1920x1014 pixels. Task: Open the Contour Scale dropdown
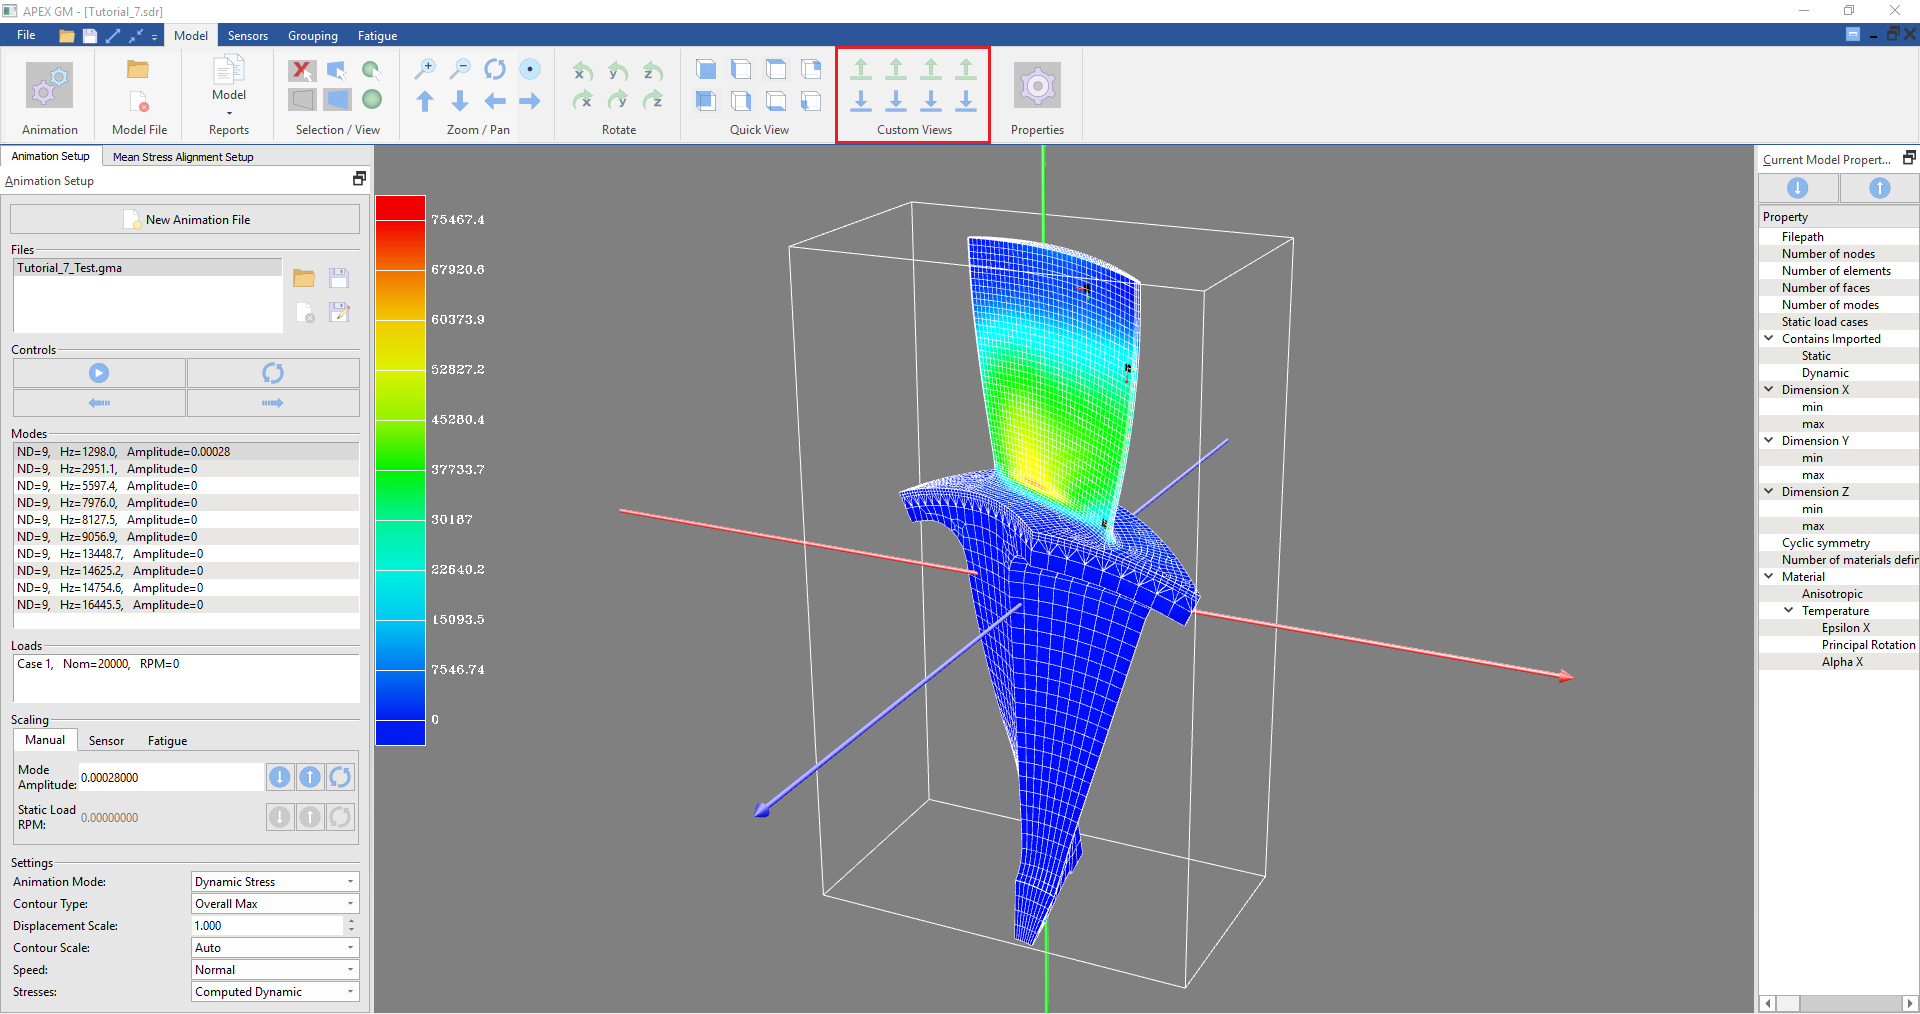[x=275, y=948]
